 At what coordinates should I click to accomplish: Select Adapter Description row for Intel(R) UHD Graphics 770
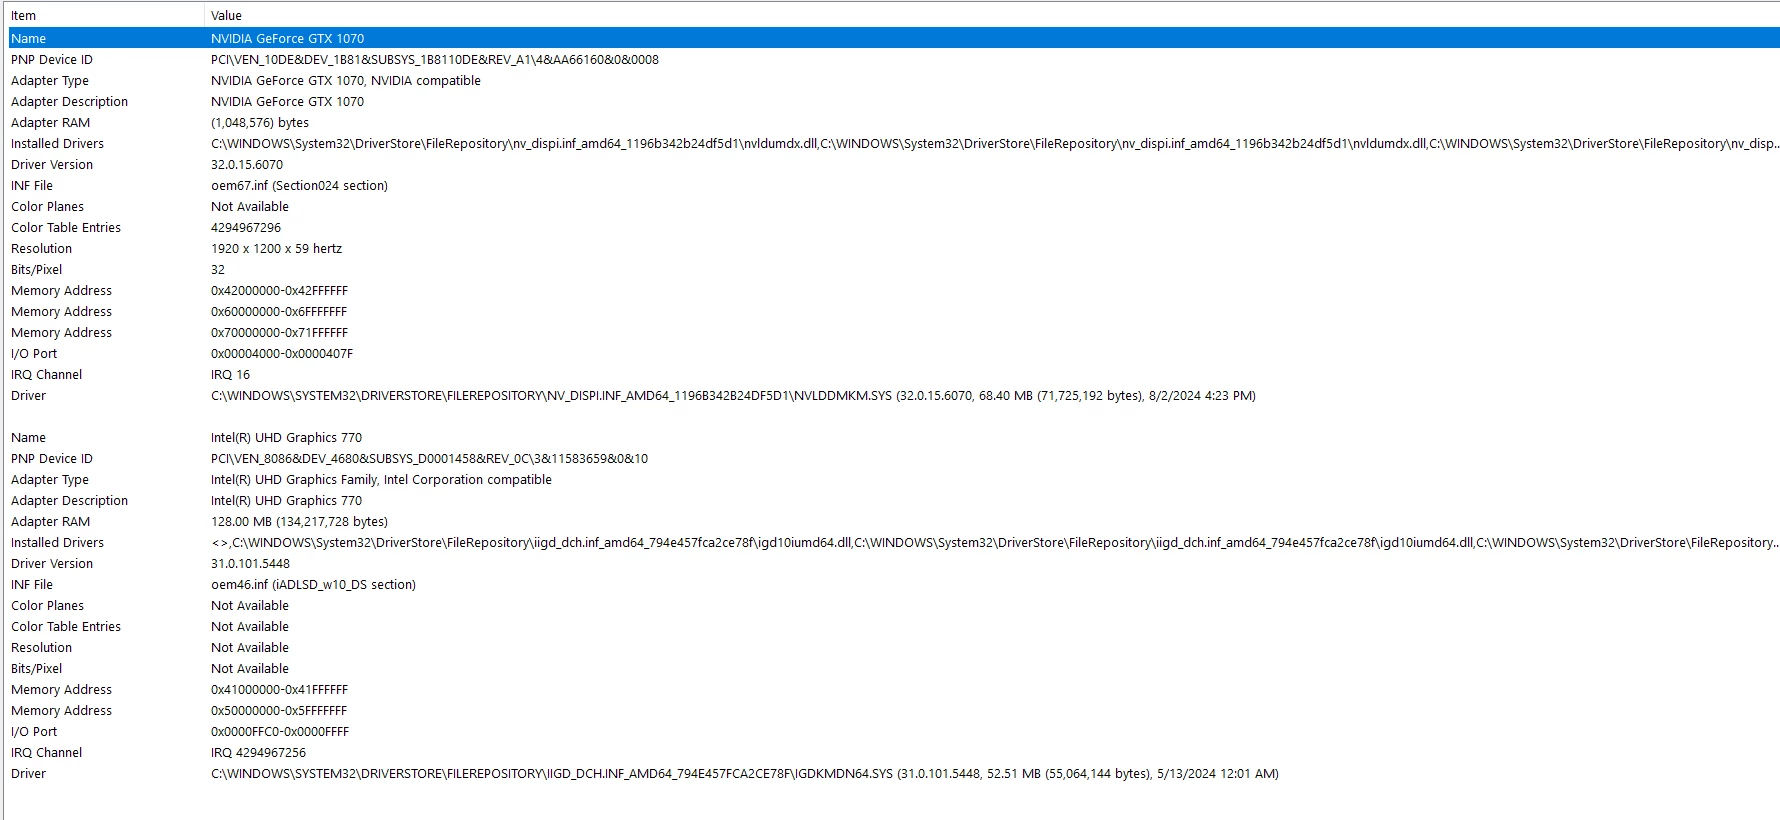pyautogui.click(x=894, y=500)
